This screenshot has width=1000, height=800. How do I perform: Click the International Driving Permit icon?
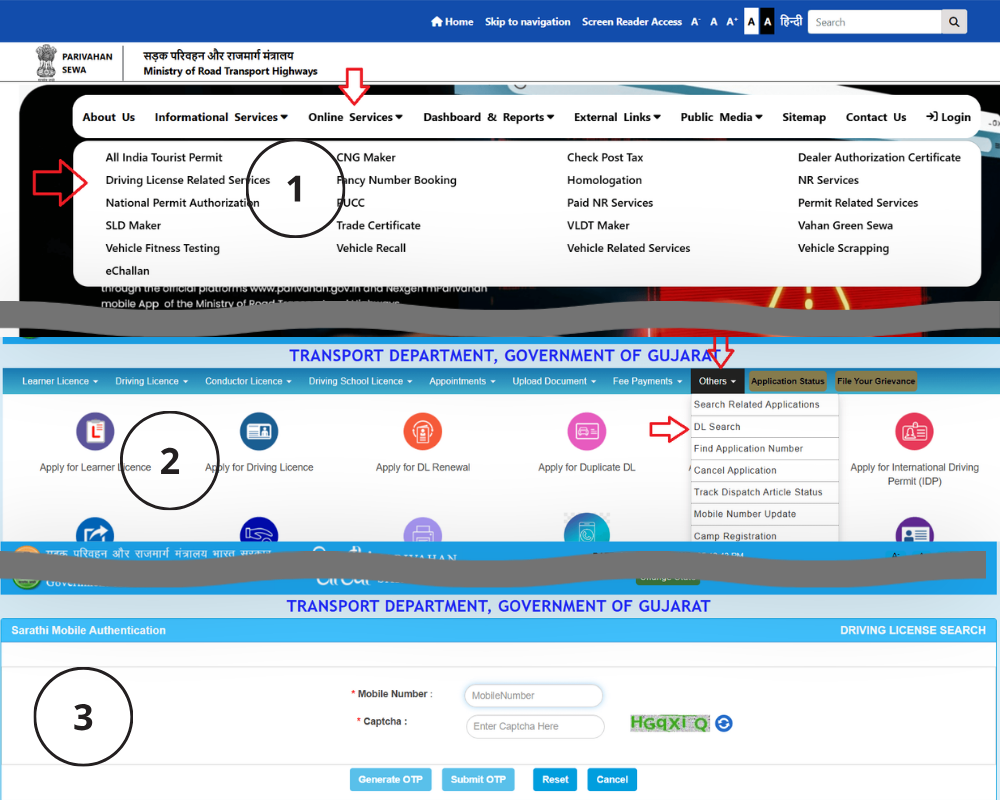pos(914,431)
